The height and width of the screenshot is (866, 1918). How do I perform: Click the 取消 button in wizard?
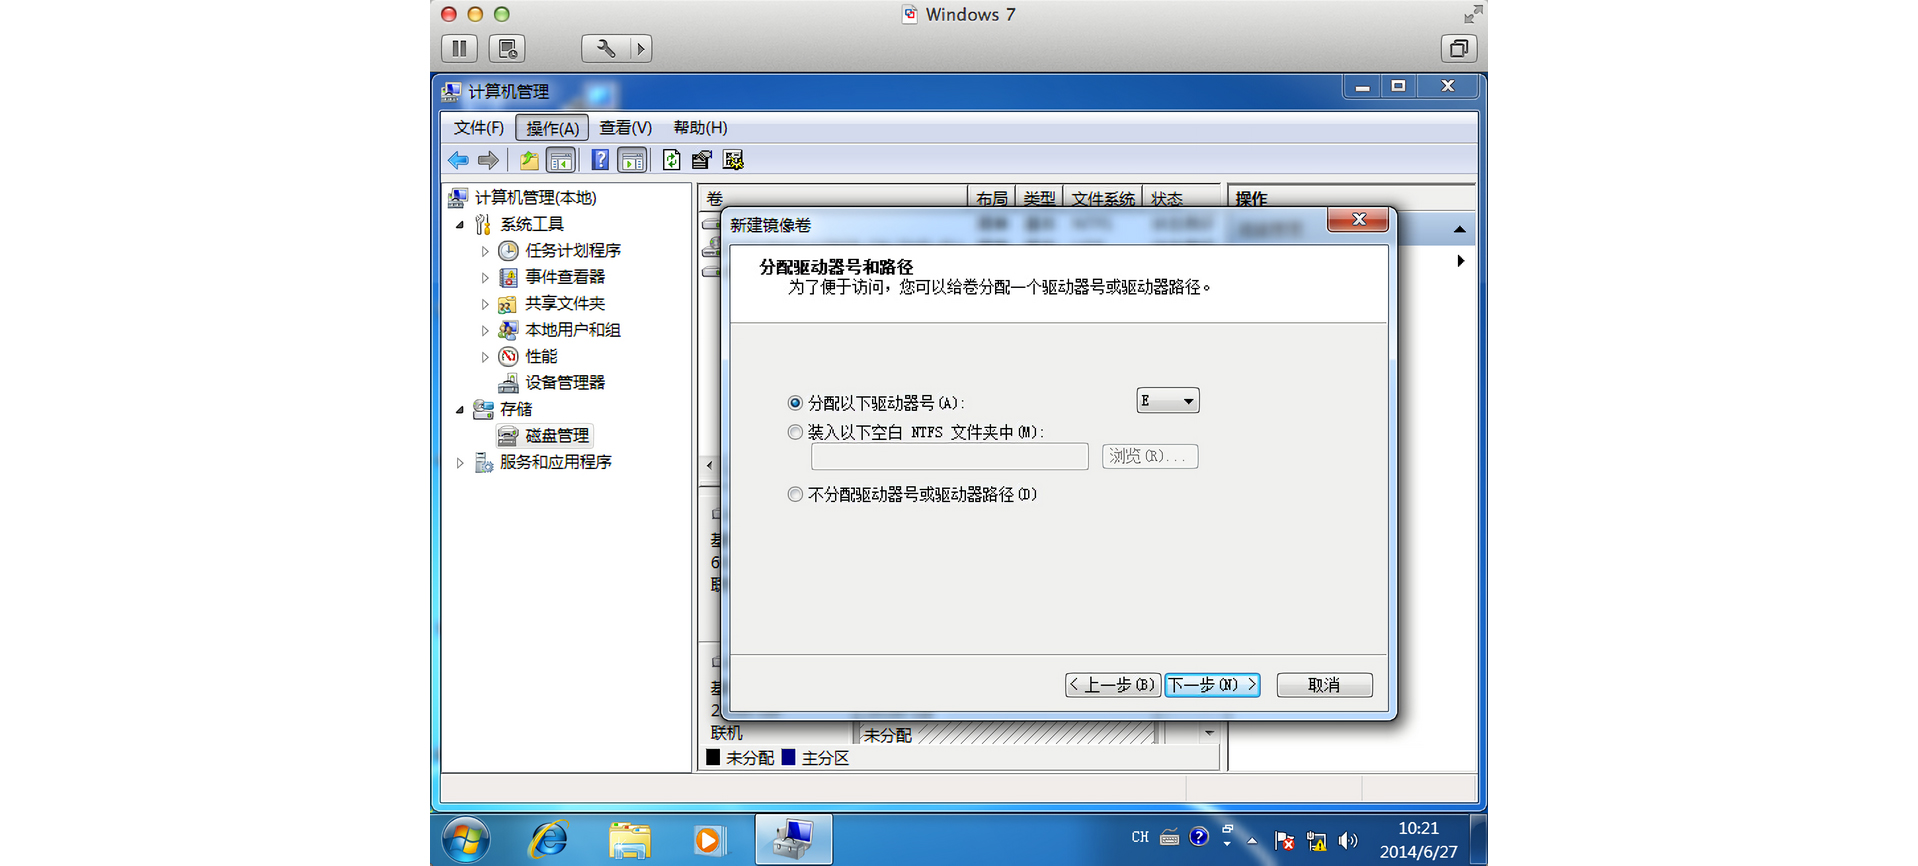pyautogui.click(x=1324, y=685)
